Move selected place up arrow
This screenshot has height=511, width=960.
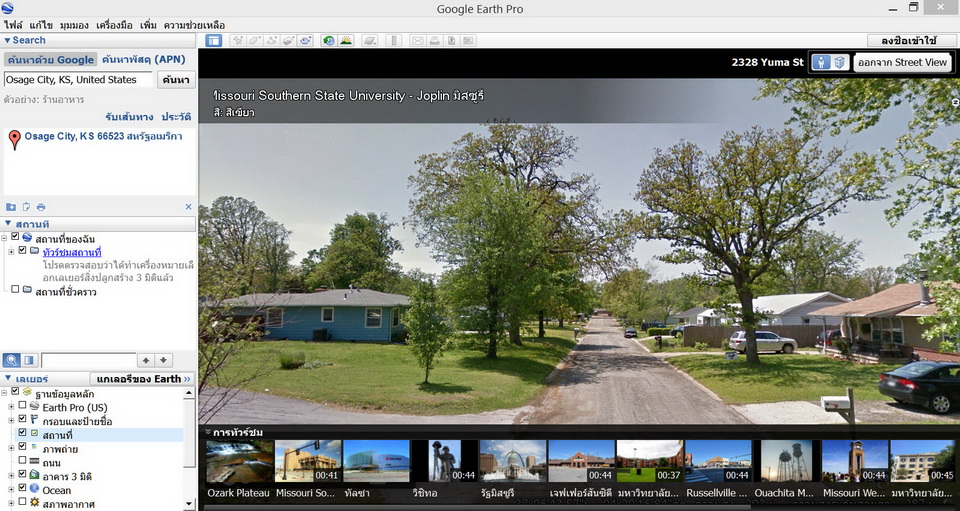[x=146, y=360]
